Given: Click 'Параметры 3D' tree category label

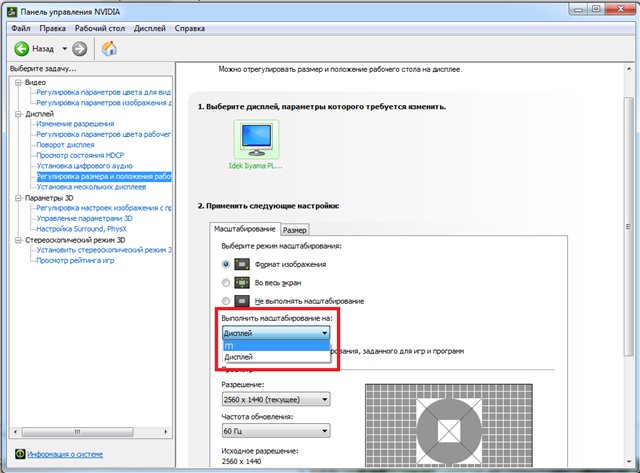Looking at the screenshot, I should (x=49, y=198).
